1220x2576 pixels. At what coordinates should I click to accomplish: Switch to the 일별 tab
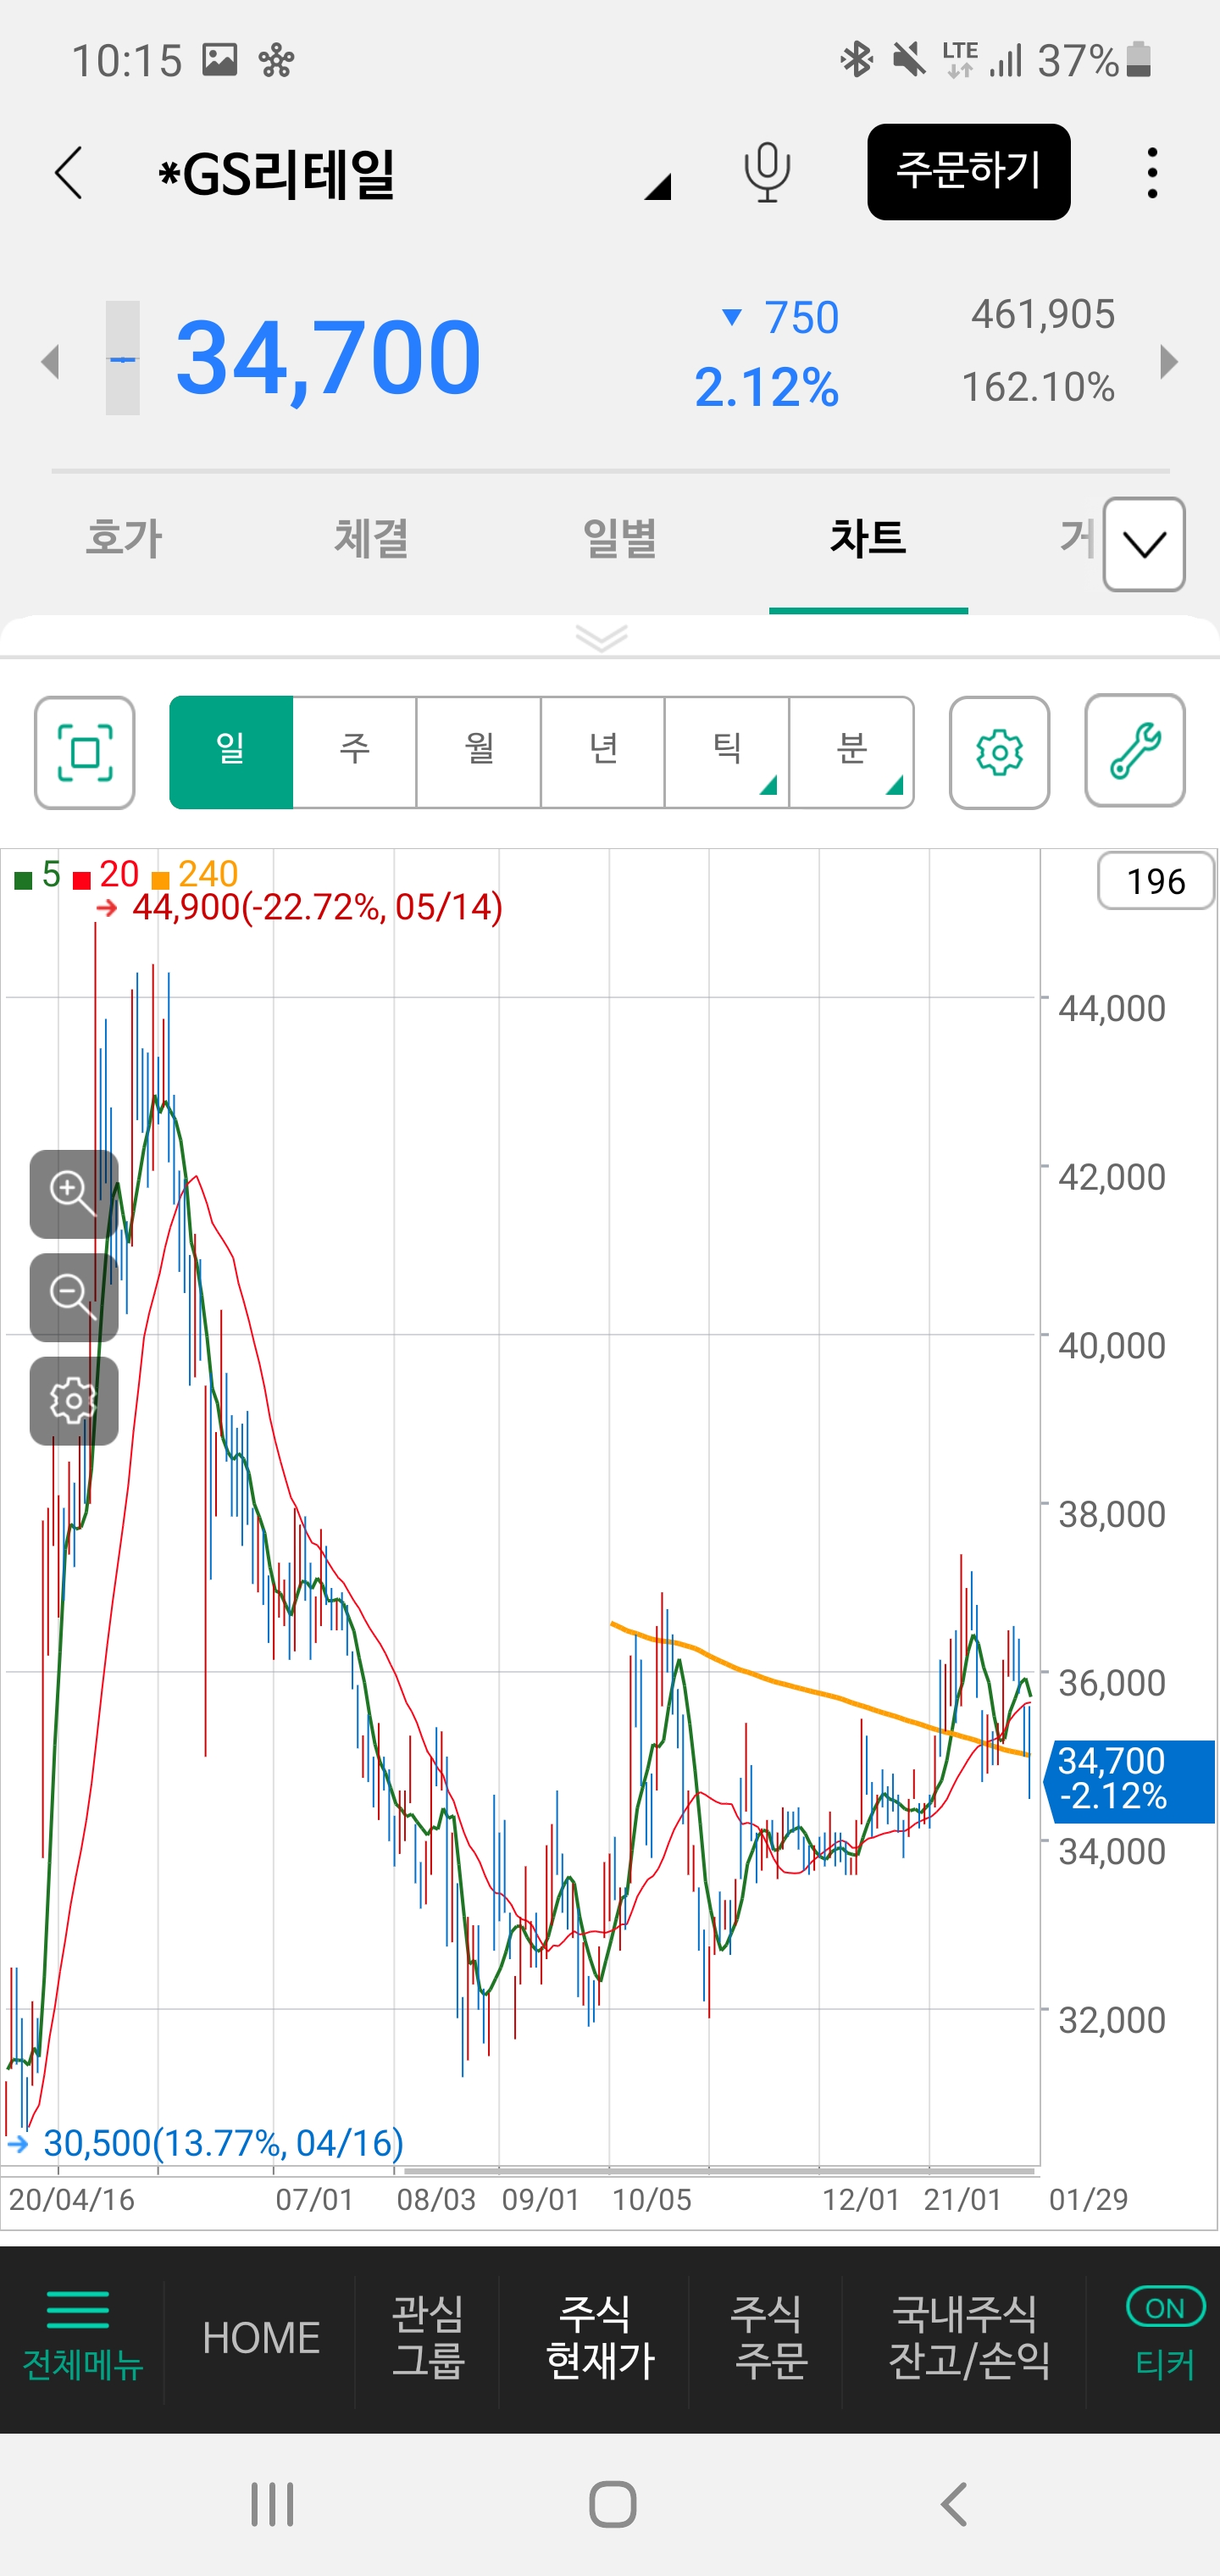tap(619, 538)
